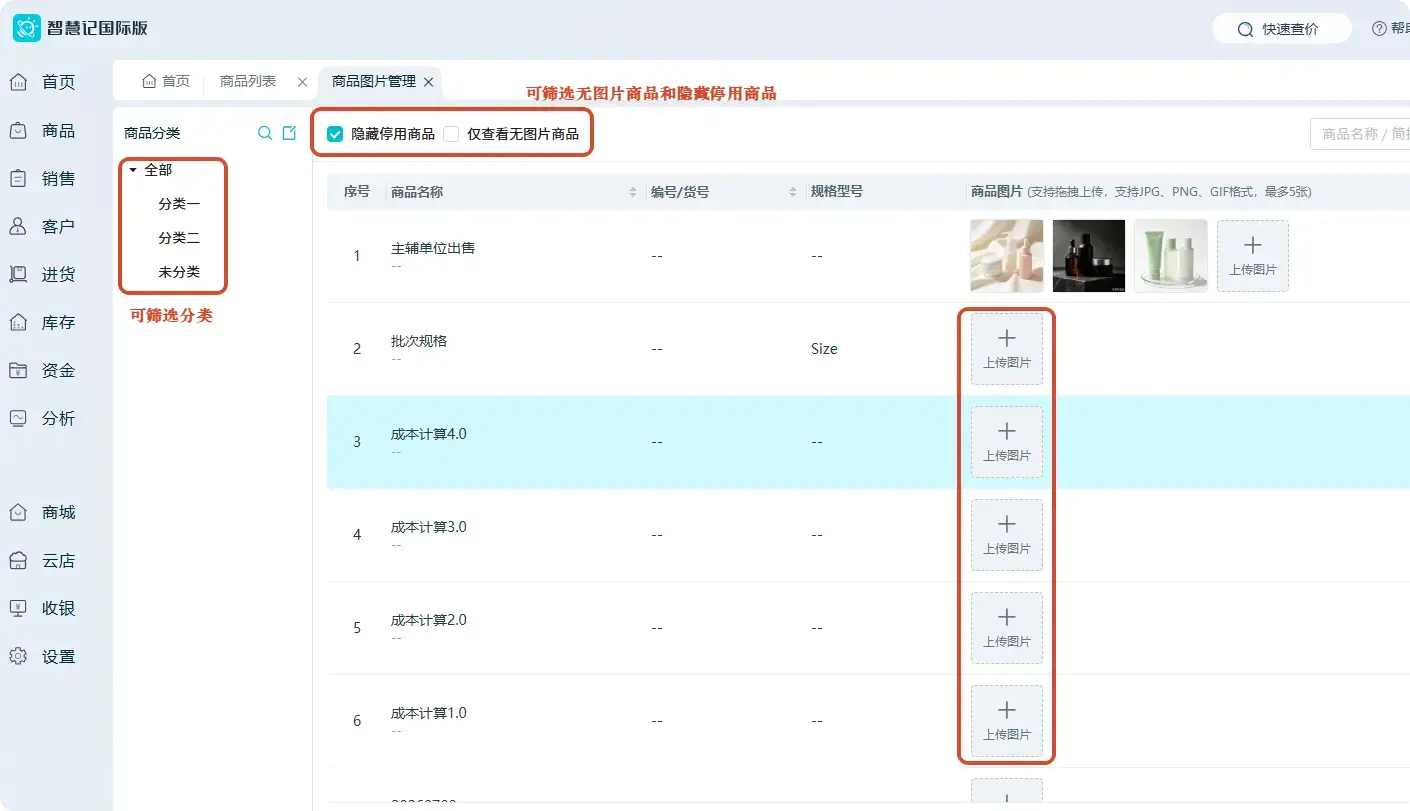Check the 仅查看无图片商品 checkbox
1410x811 pixels.
[x=451, y=134]
